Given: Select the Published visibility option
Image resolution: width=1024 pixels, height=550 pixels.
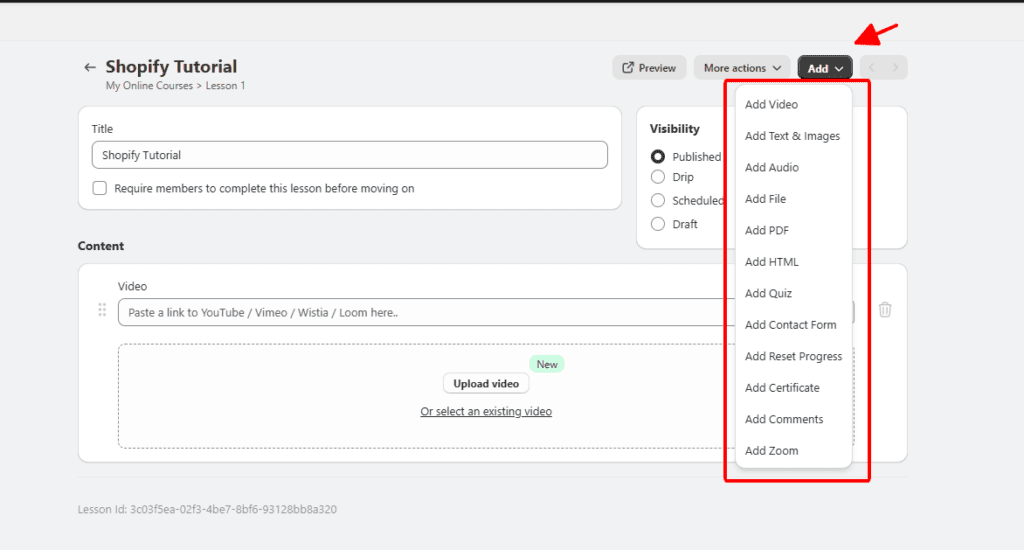Looking at the screenshot, I should (x=658, y=157).
